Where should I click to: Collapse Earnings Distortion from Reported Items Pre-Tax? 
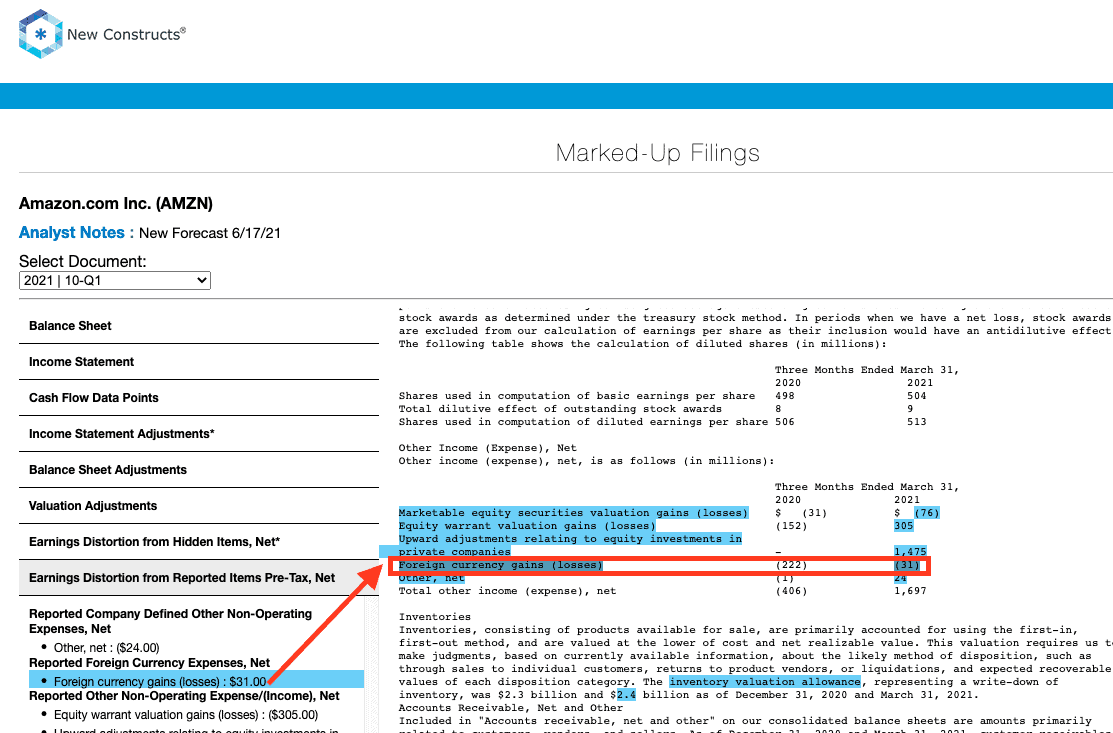coord(199,578)
